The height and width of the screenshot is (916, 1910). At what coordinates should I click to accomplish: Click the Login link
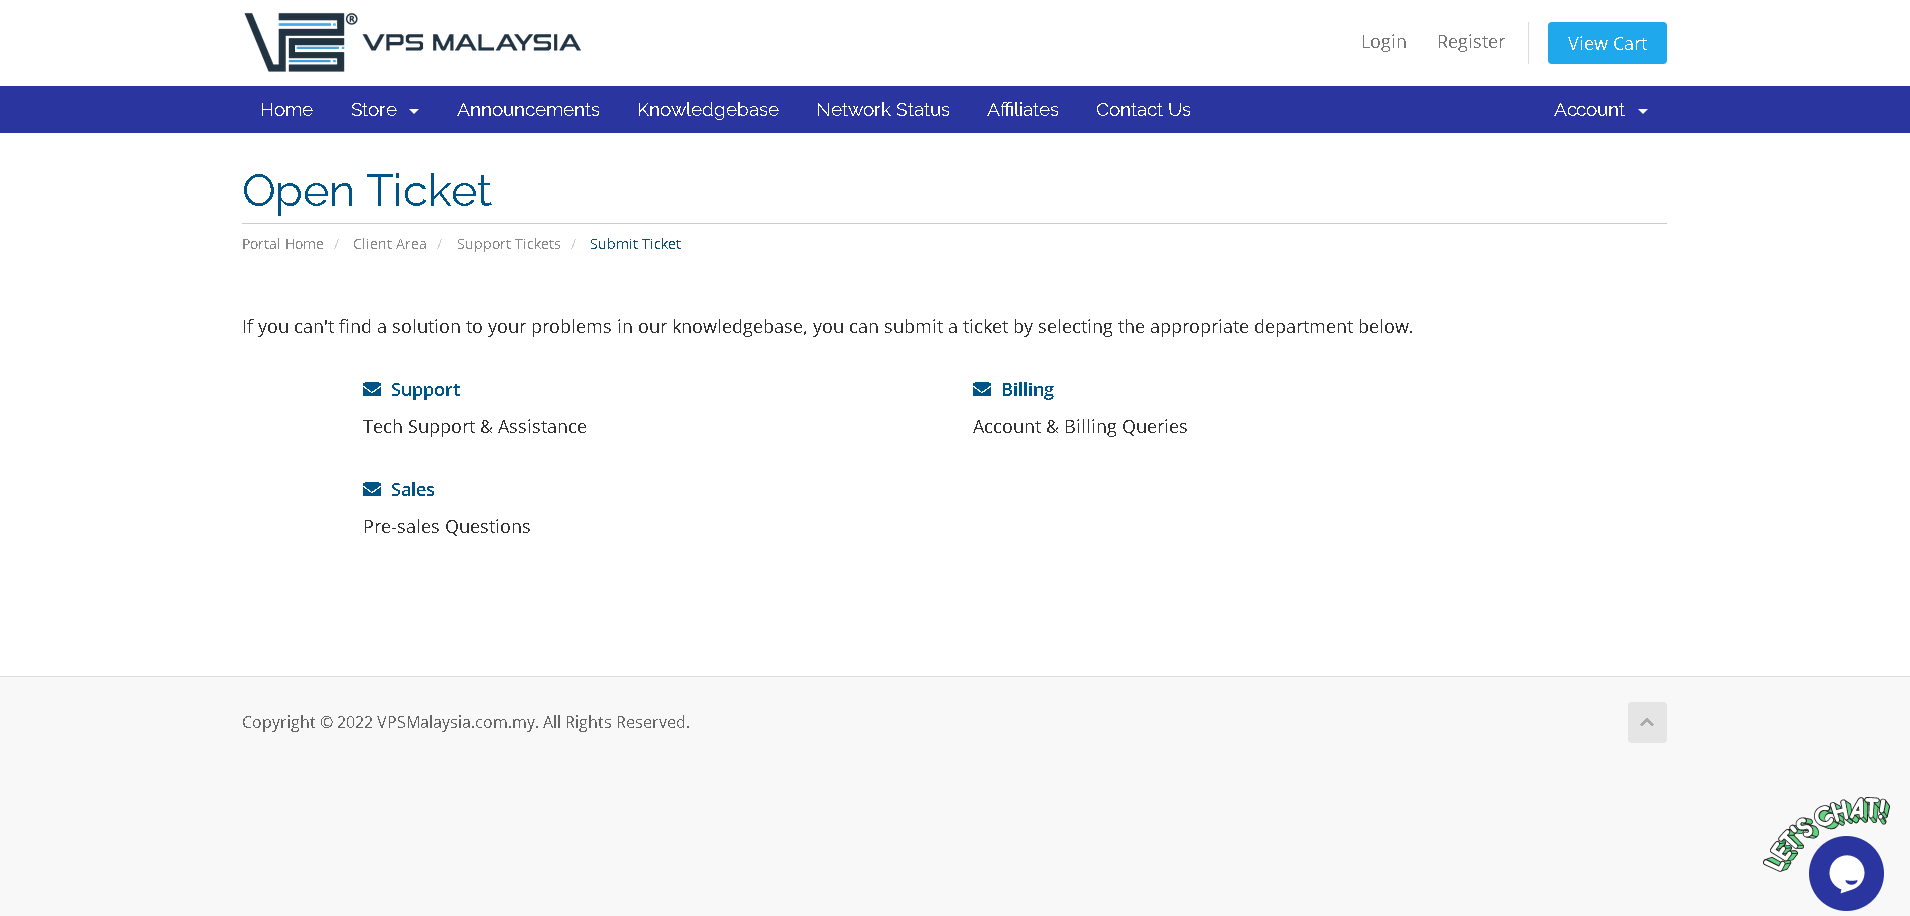click(x=1383, y=42)
